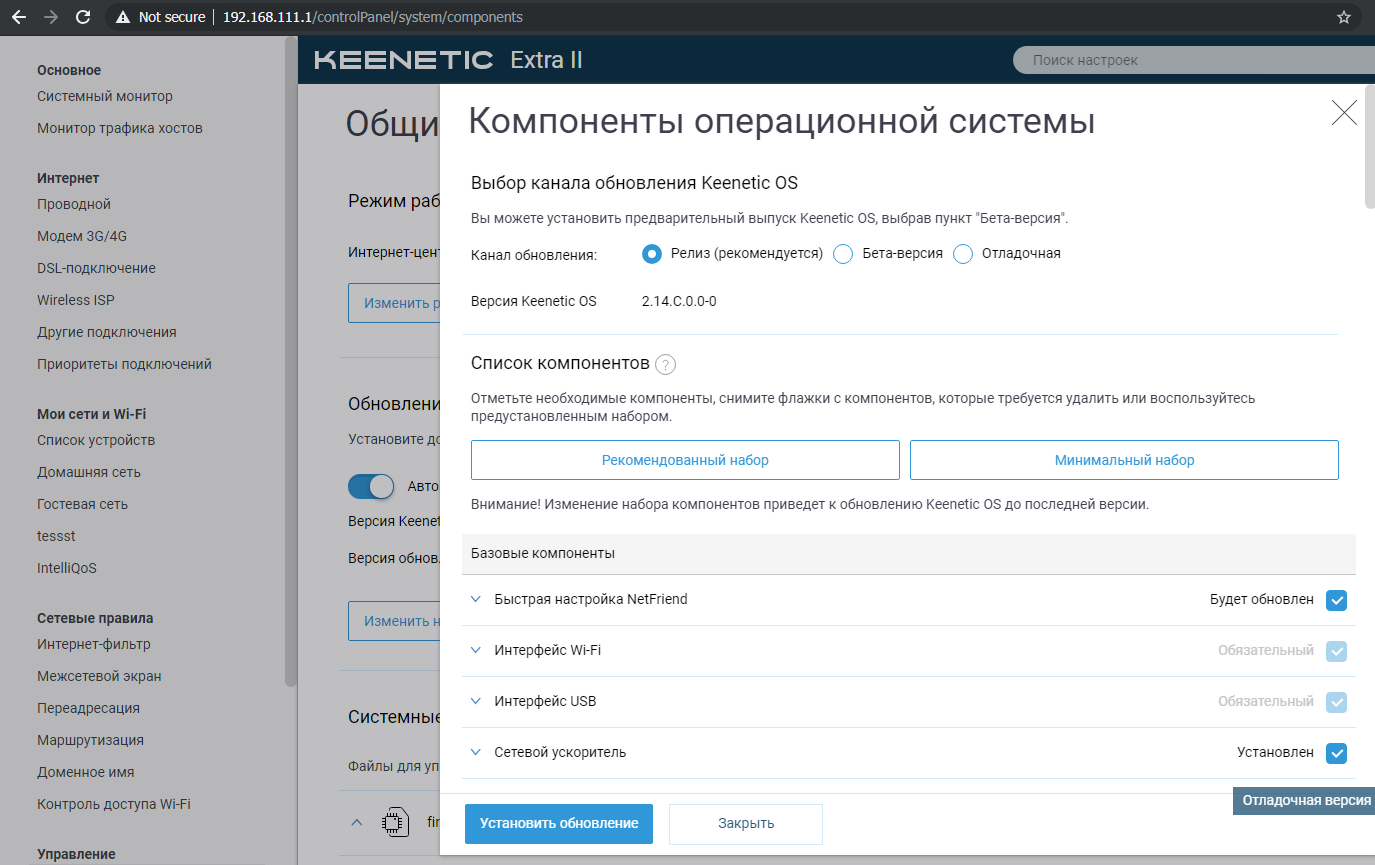
Task: Open DSL-подключение in the sidebar
Action: click(96, 268)
